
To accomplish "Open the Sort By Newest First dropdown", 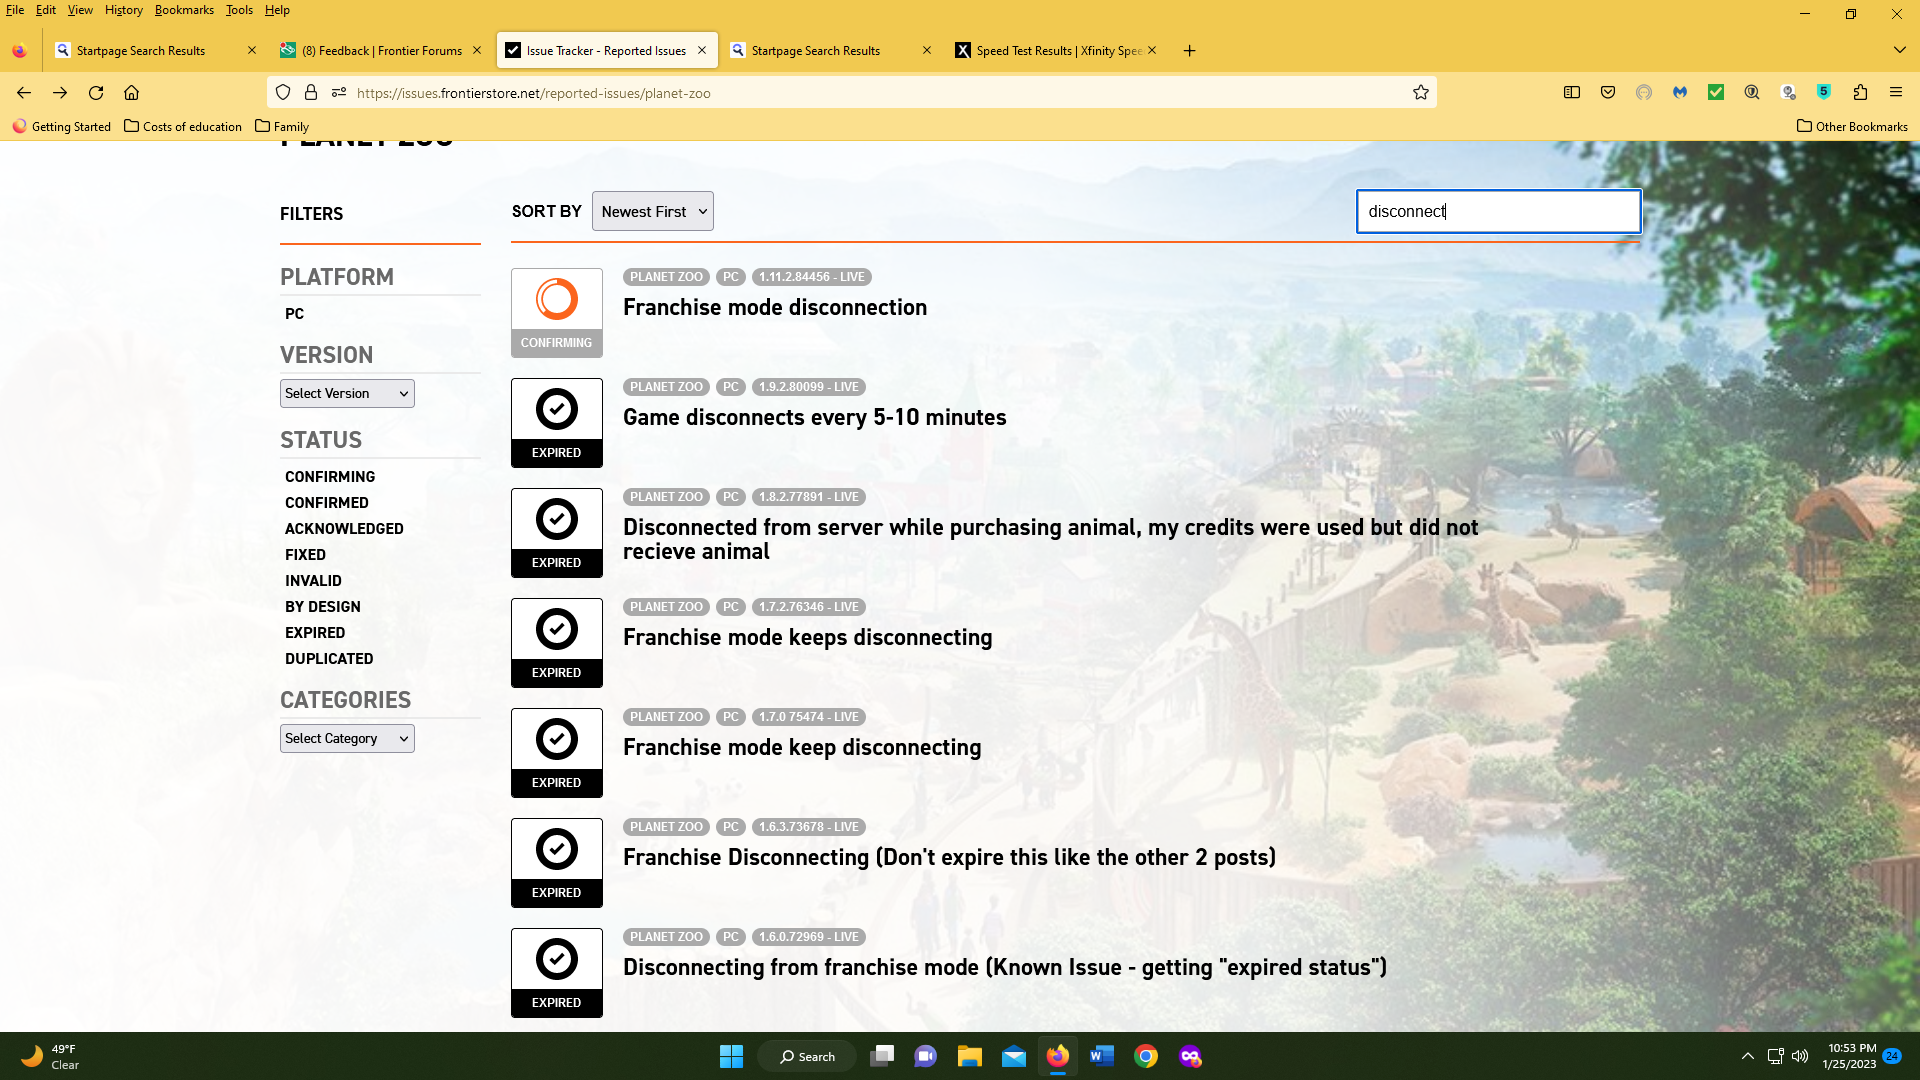I will pyautogui.click(x=652, y=211).
